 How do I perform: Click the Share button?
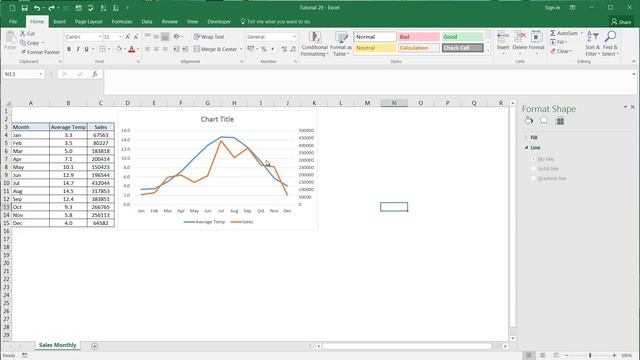coord(621,22)
